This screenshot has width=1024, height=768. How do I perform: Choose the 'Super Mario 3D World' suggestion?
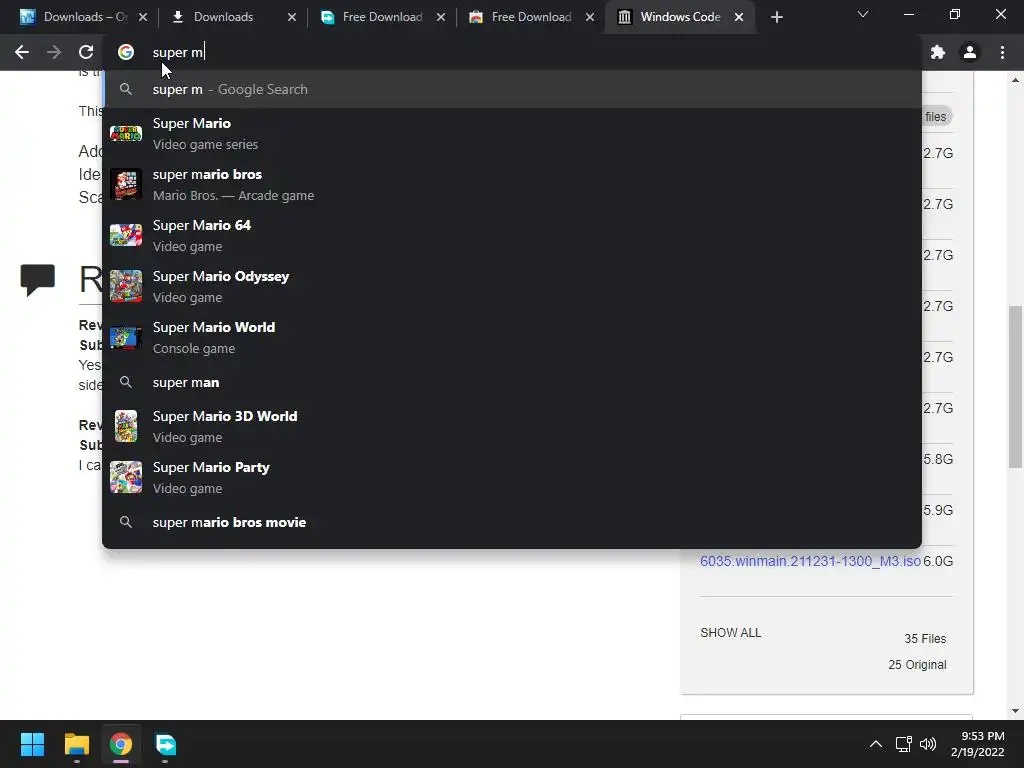pyautogui.click(x=512, y=426)
